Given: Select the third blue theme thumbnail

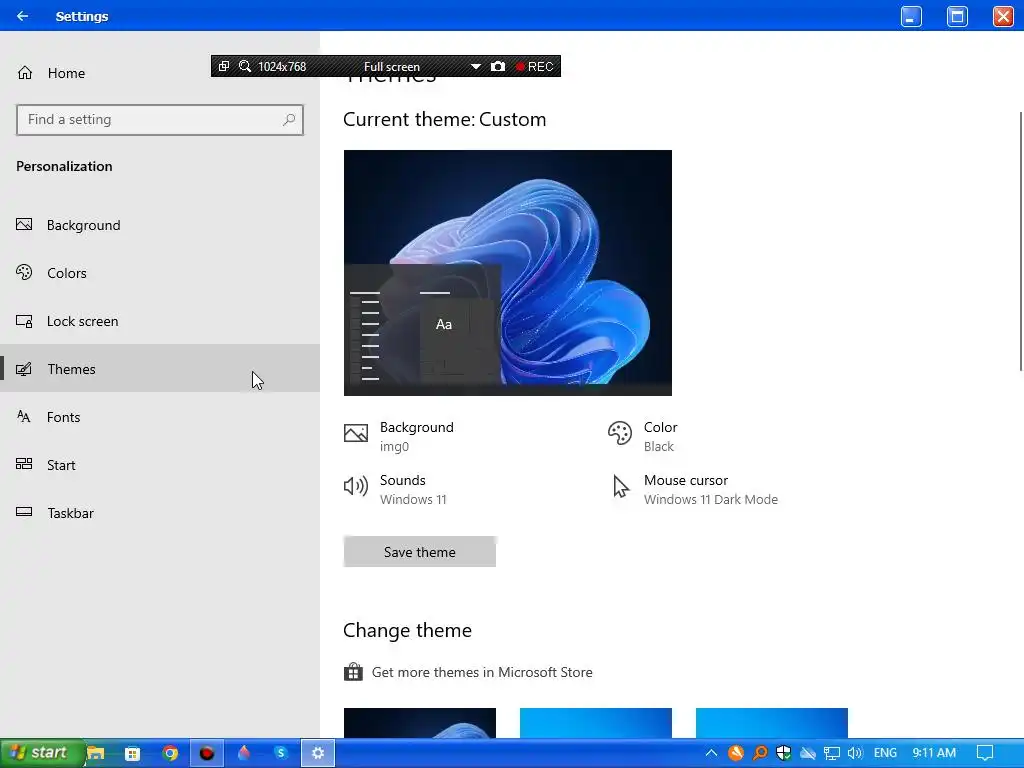Looking at the screenshot, I should click(772, 723).
